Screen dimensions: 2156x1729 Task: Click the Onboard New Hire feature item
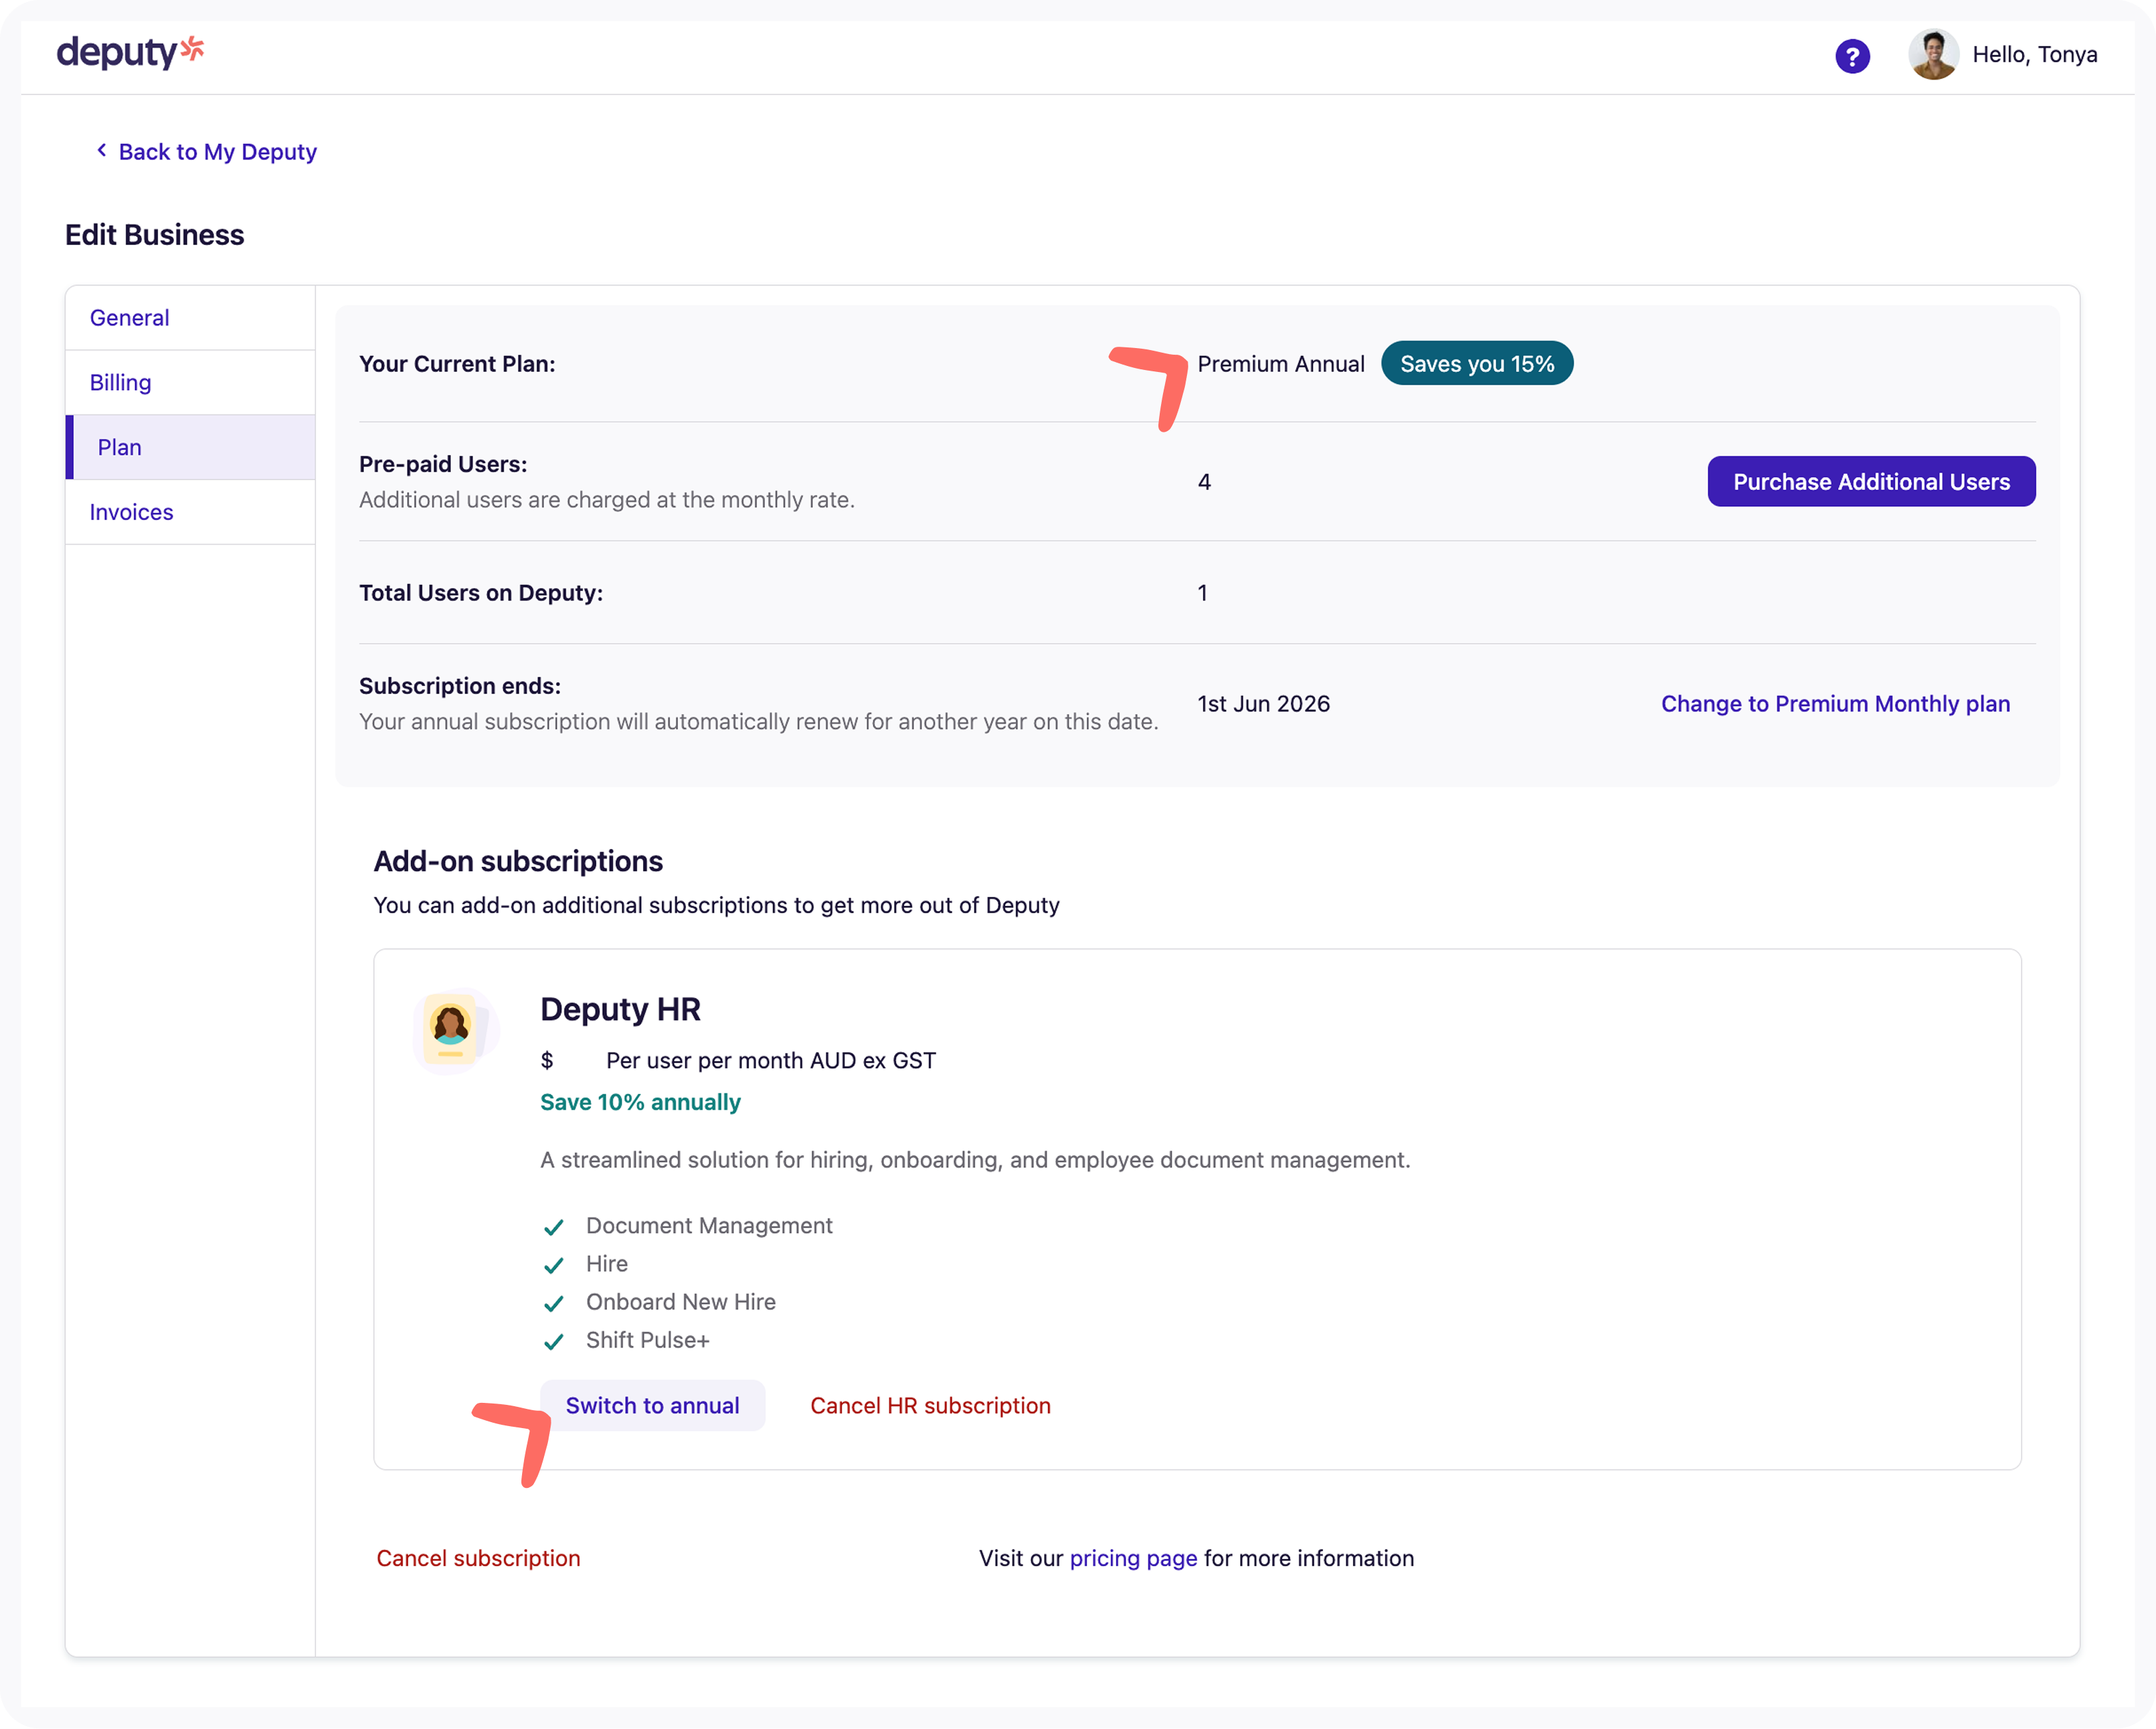click(680, 1302)
